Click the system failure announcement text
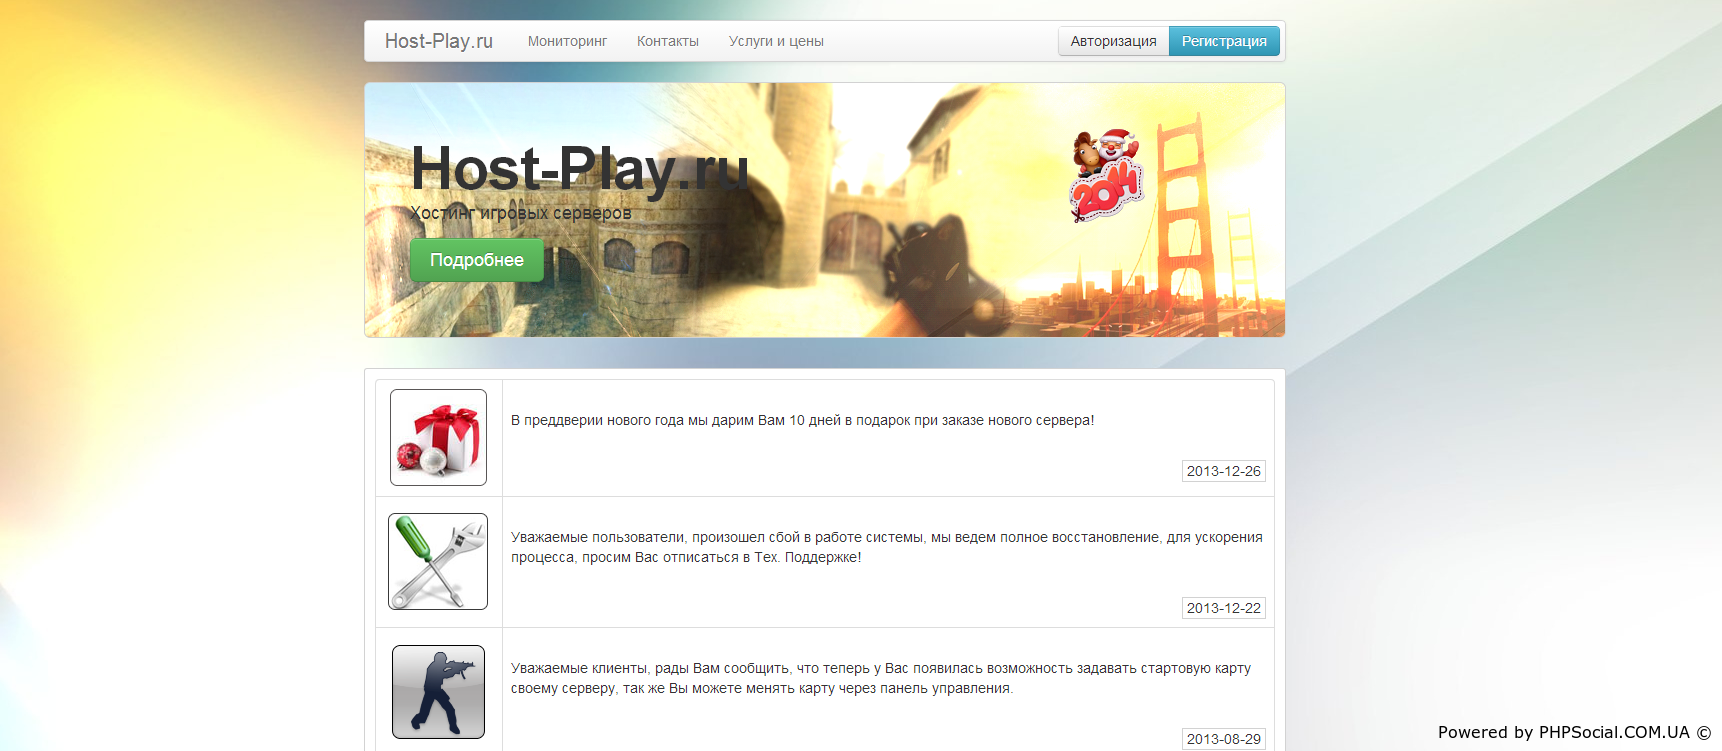Viewport: 1722px width, 751px height. click(x=886, y=547)
